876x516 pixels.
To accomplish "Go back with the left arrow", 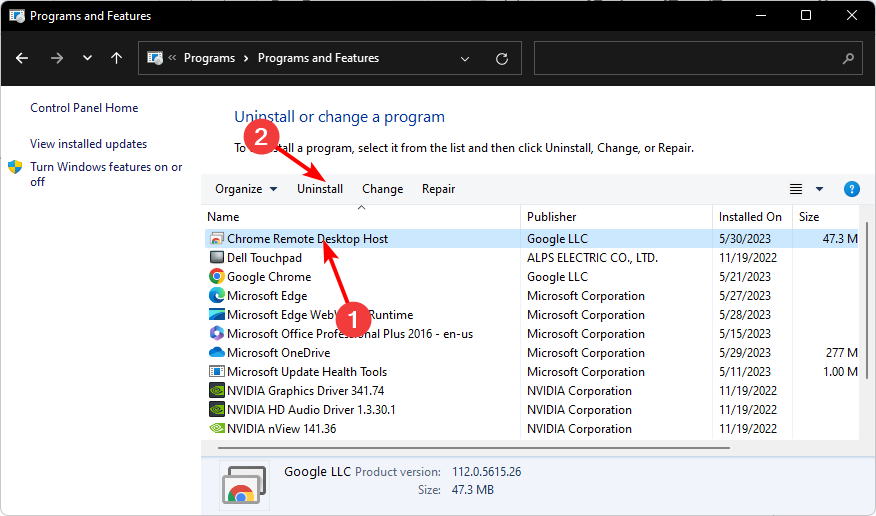I will coord(22,58).
